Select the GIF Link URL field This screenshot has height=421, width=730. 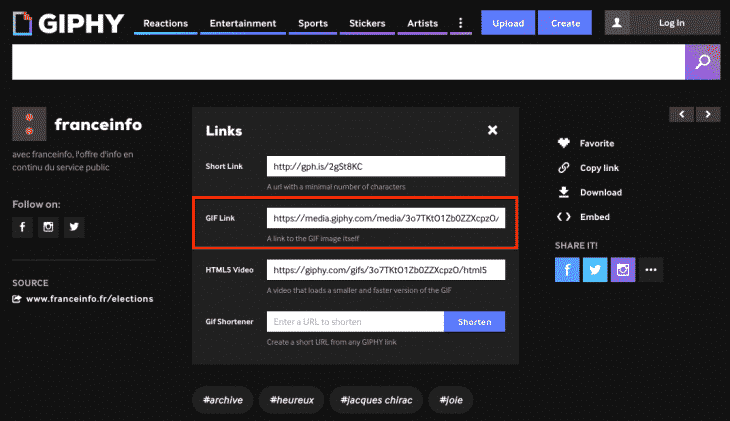pos(385,217)
